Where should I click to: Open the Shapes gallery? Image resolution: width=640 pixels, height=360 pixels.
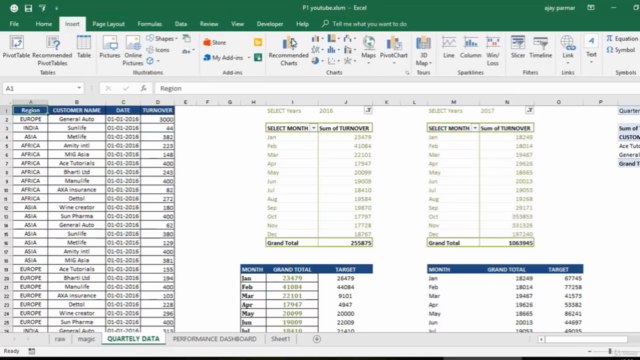coord(162,38)
